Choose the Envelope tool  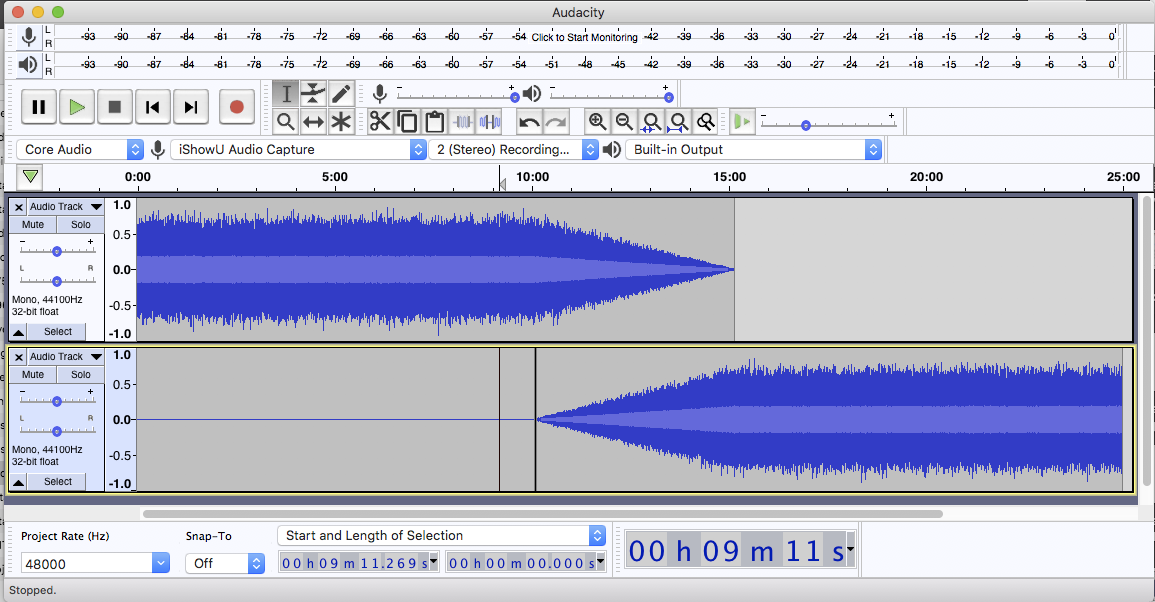point(313,94)
